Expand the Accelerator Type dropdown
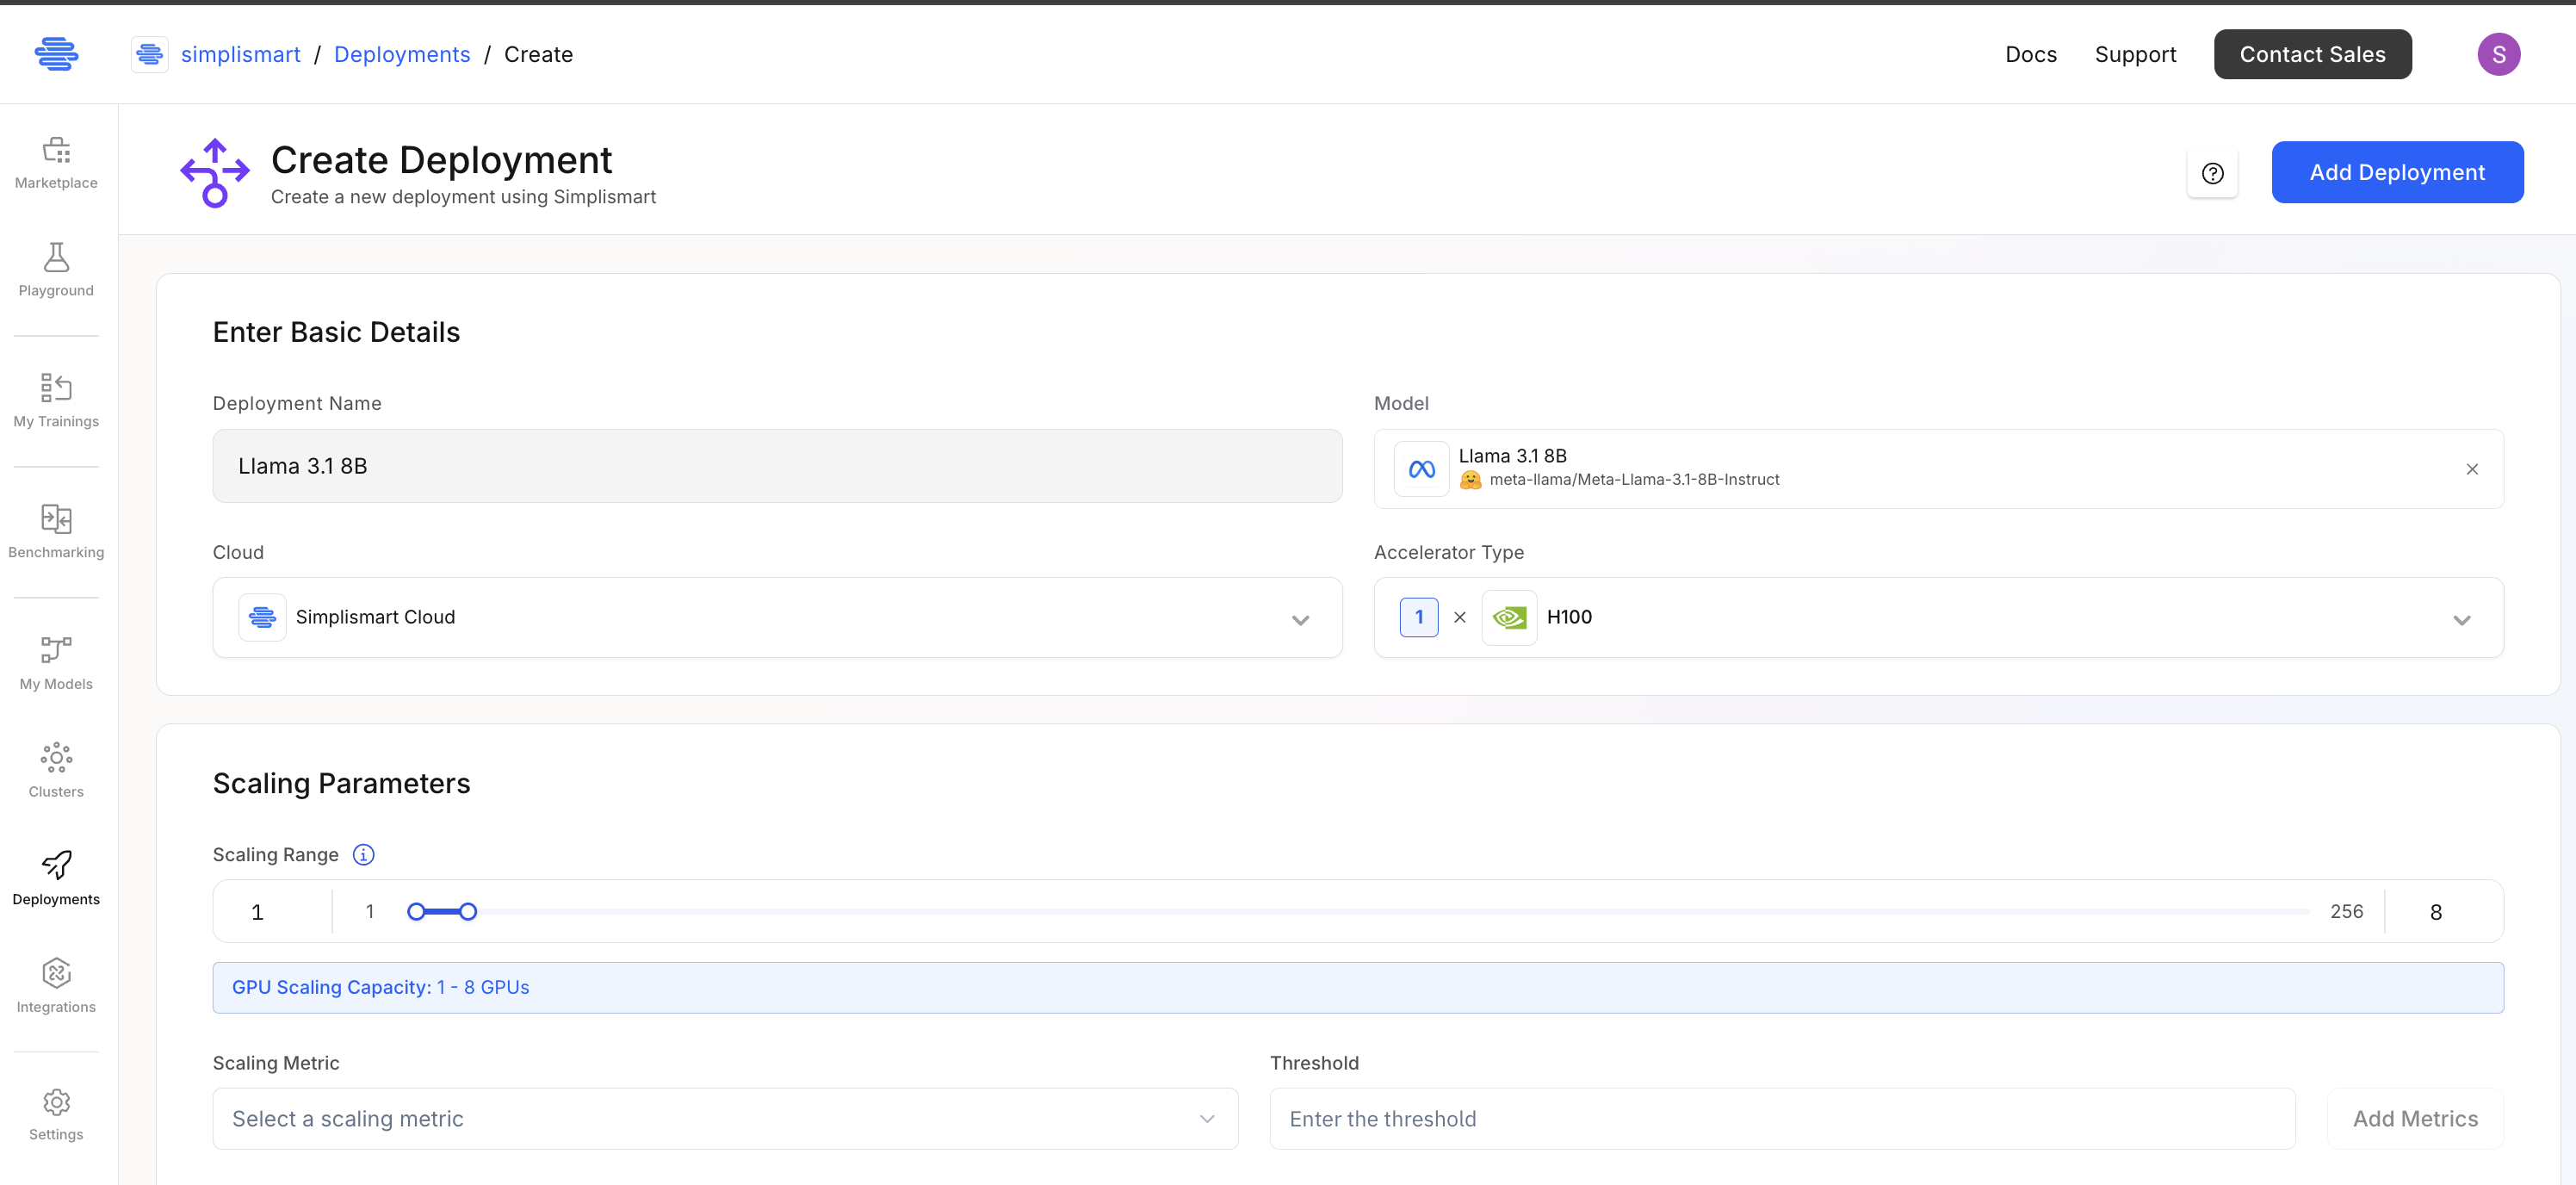The height and width of the screenshot is (1185, 2576). (x=2461, y=619)
